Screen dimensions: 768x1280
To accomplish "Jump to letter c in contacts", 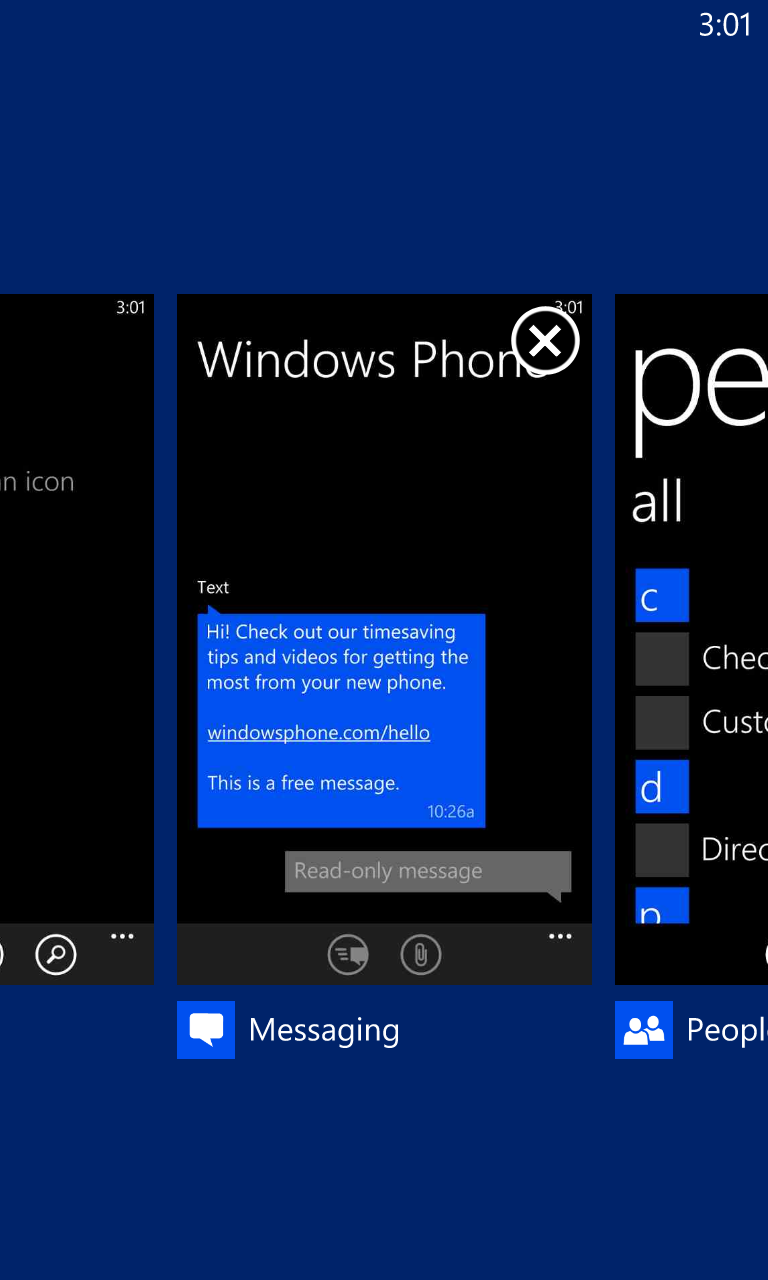I will tap(662, 596).
